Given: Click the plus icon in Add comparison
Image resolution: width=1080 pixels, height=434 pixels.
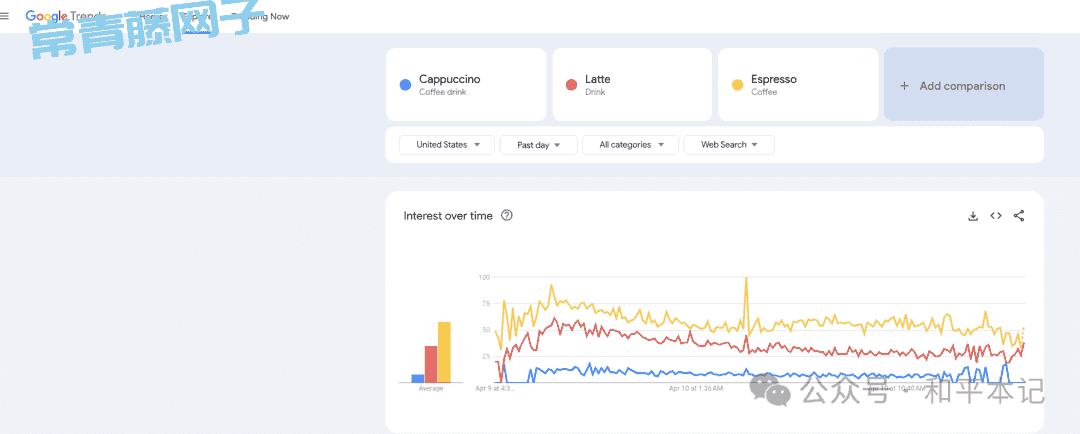Looking at the screenshot, I should (904, 86).
